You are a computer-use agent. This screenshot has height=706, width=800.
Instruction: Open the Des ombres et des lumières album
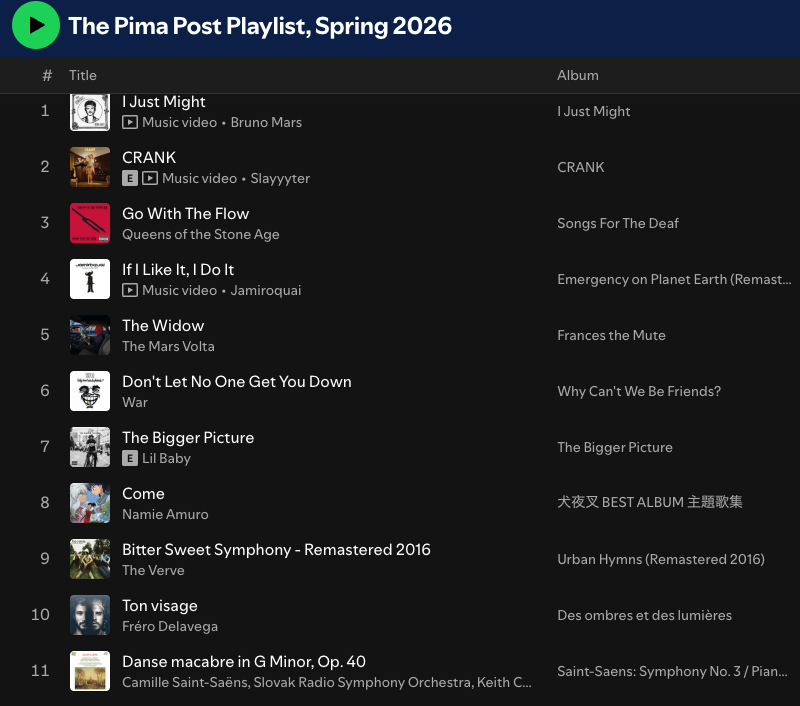pos(644,615)
